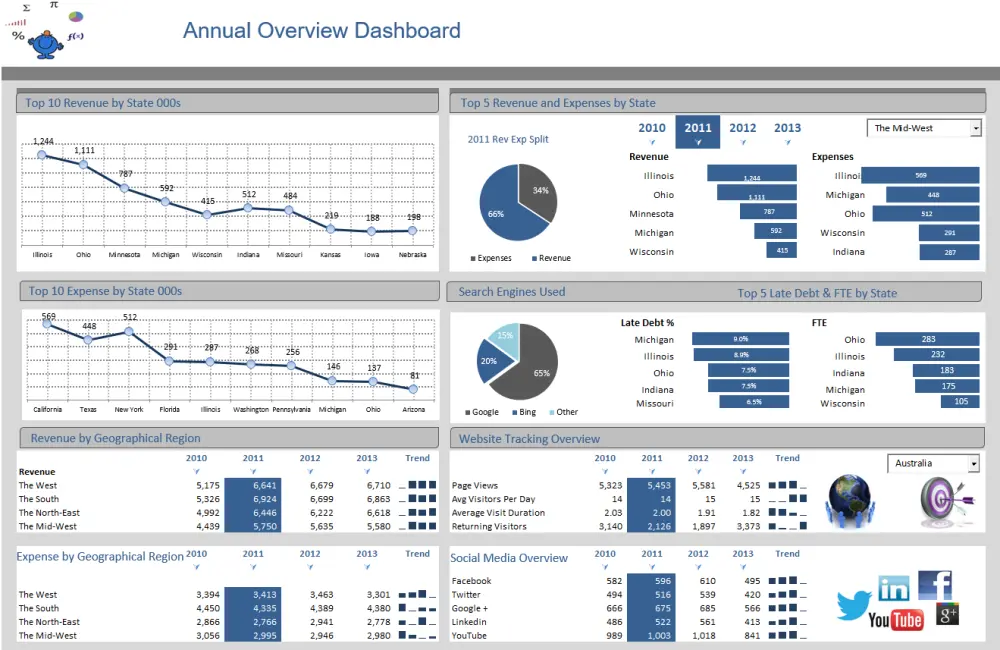
Task: Select the 2010 year header
Action: click(651, 128)
